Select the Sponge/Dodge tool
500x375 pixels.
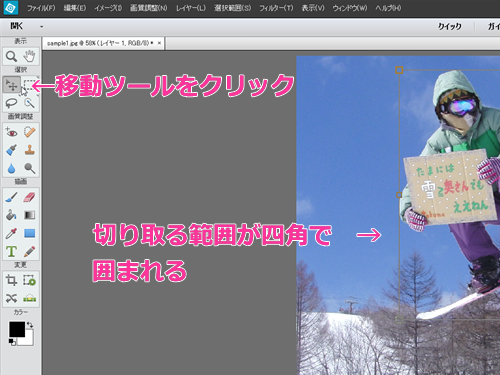(29, 168)
